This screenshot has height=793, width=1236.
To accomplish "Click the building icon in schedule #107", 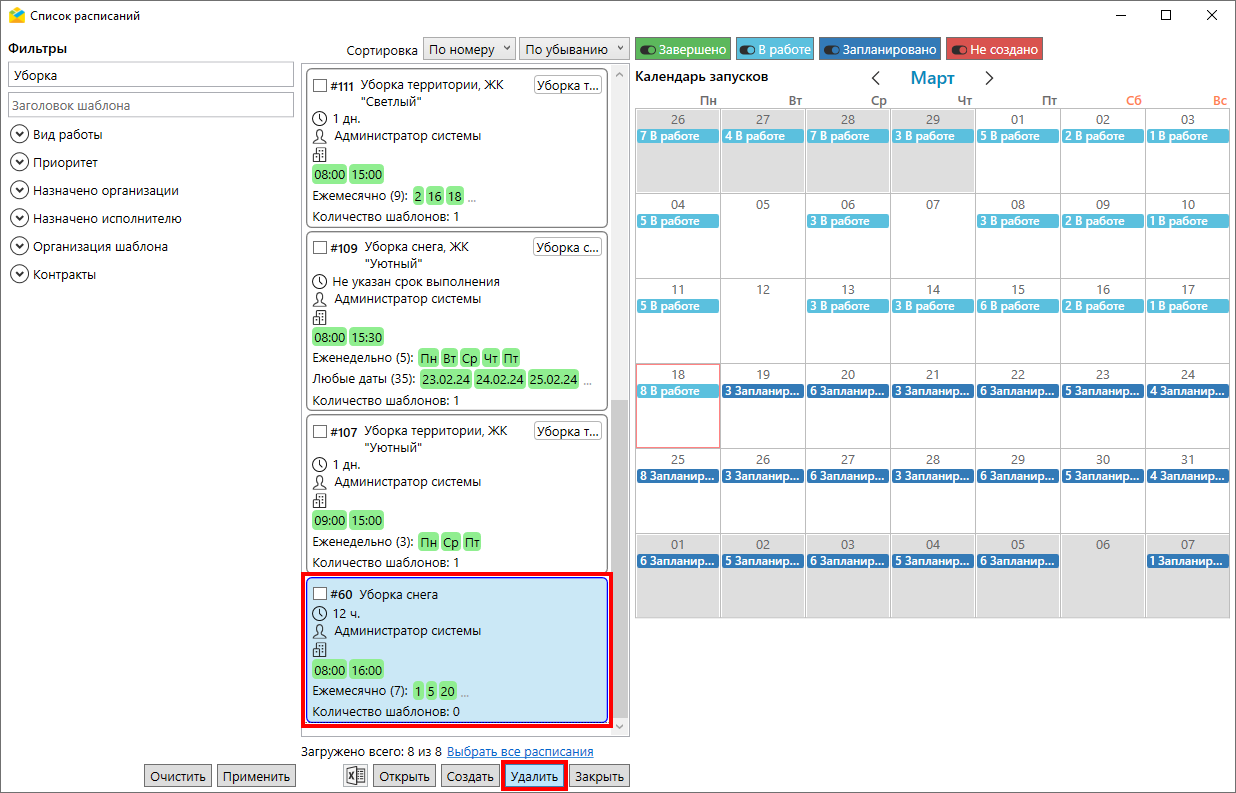I will [x=320, y=500].
